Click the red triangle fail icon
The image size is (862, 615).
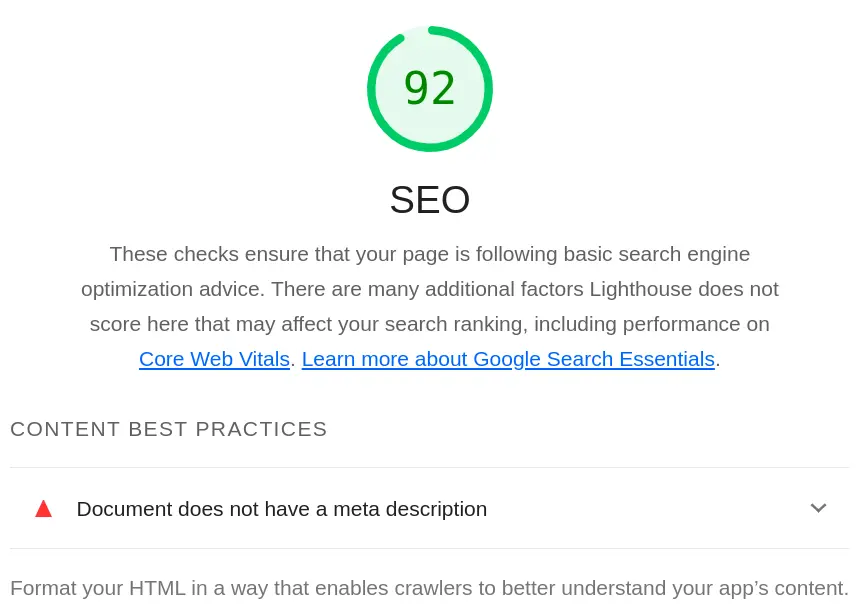click(x=43, y=509)
